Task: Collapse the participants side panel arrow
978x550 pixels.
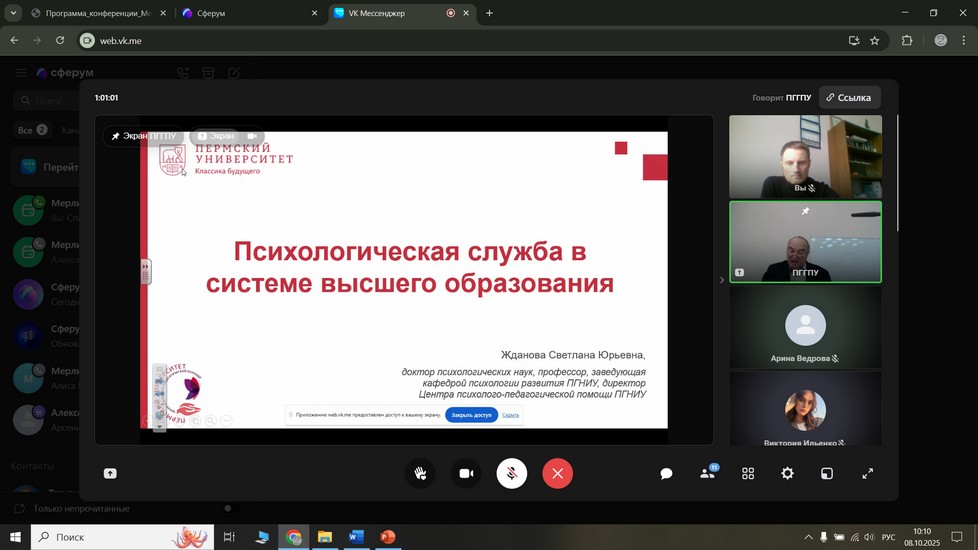Action: (x=722, y=280)
